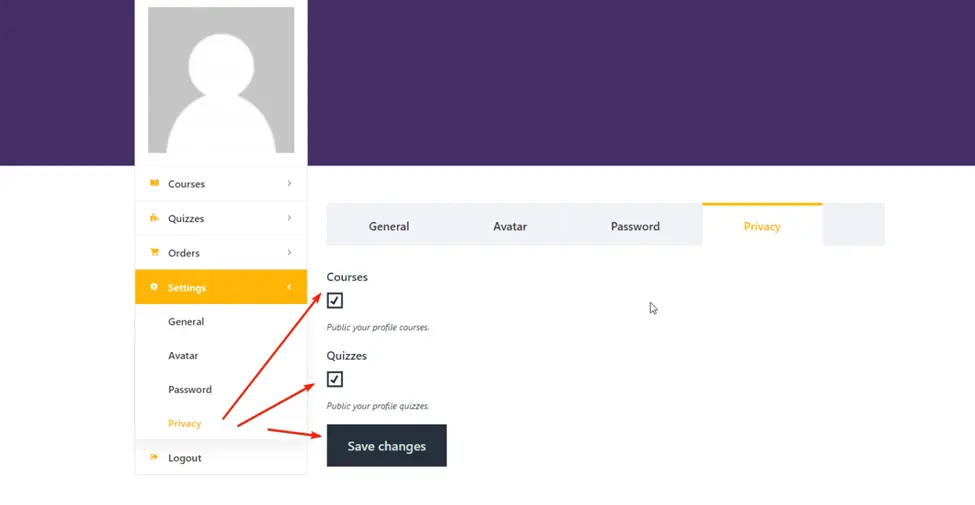Click the Logout exit icon in sidebar

(154, 457)
